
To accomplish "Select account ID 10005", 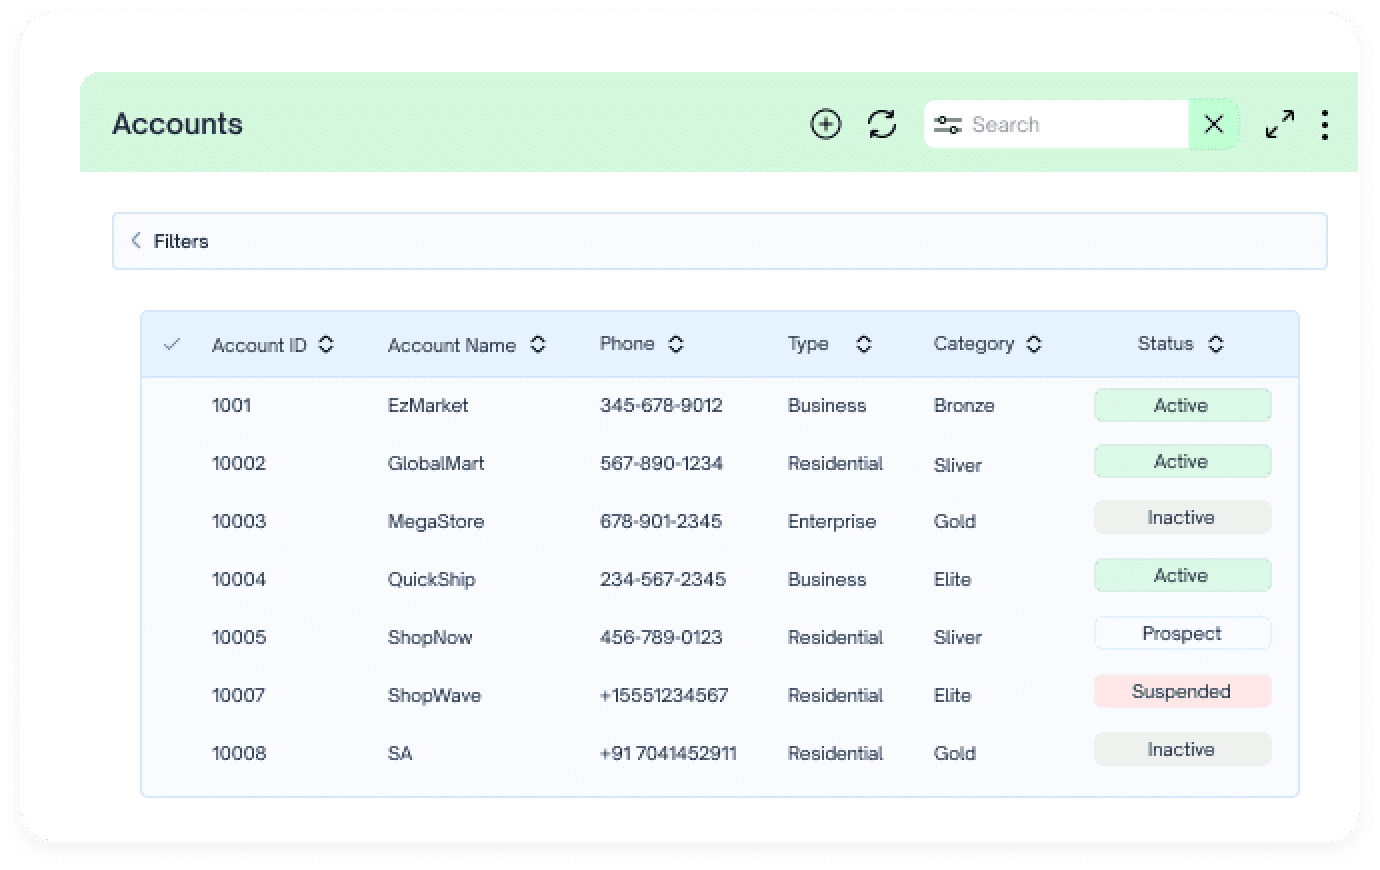I will (239, 637).
